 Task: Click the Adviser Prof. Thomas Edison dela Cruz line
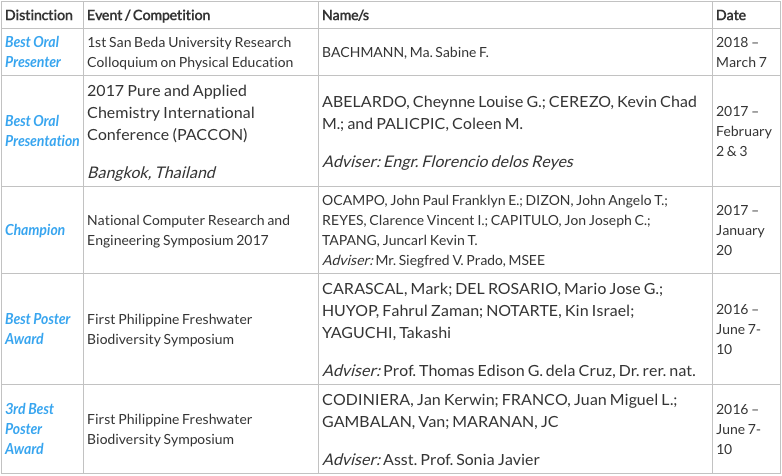point(509,371)
